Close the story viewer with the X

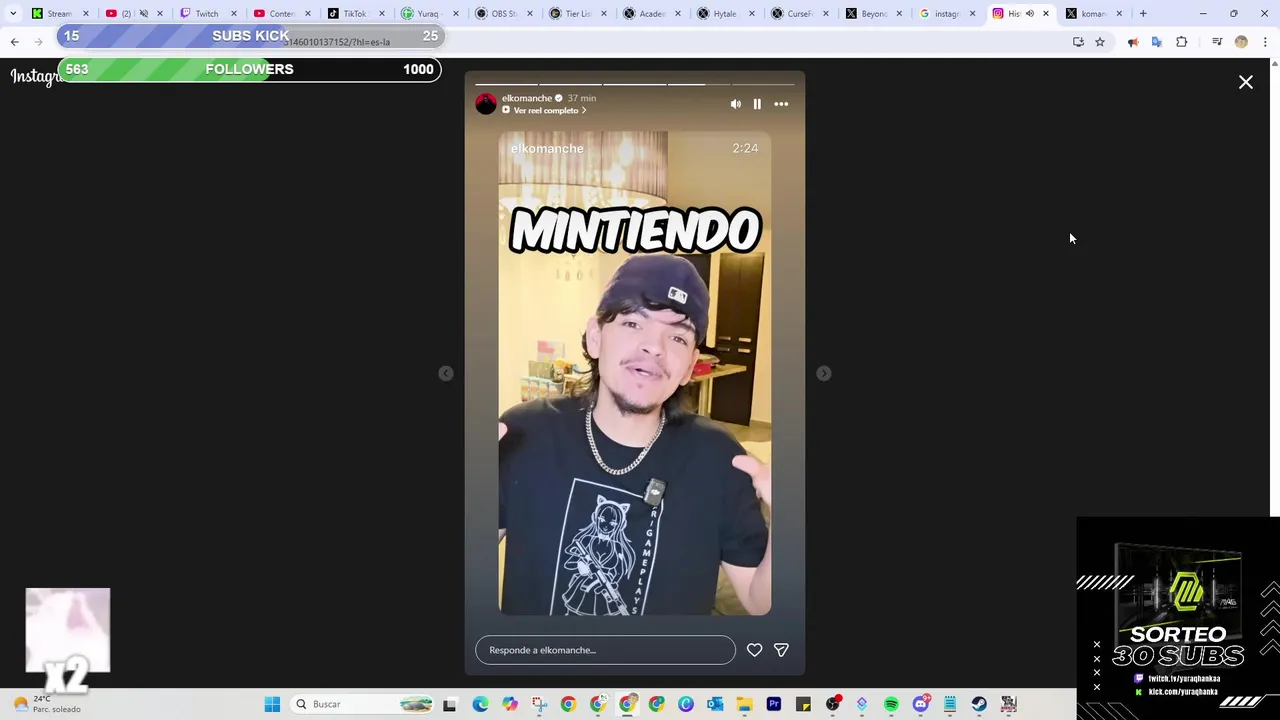click(x=1246, y=82)
